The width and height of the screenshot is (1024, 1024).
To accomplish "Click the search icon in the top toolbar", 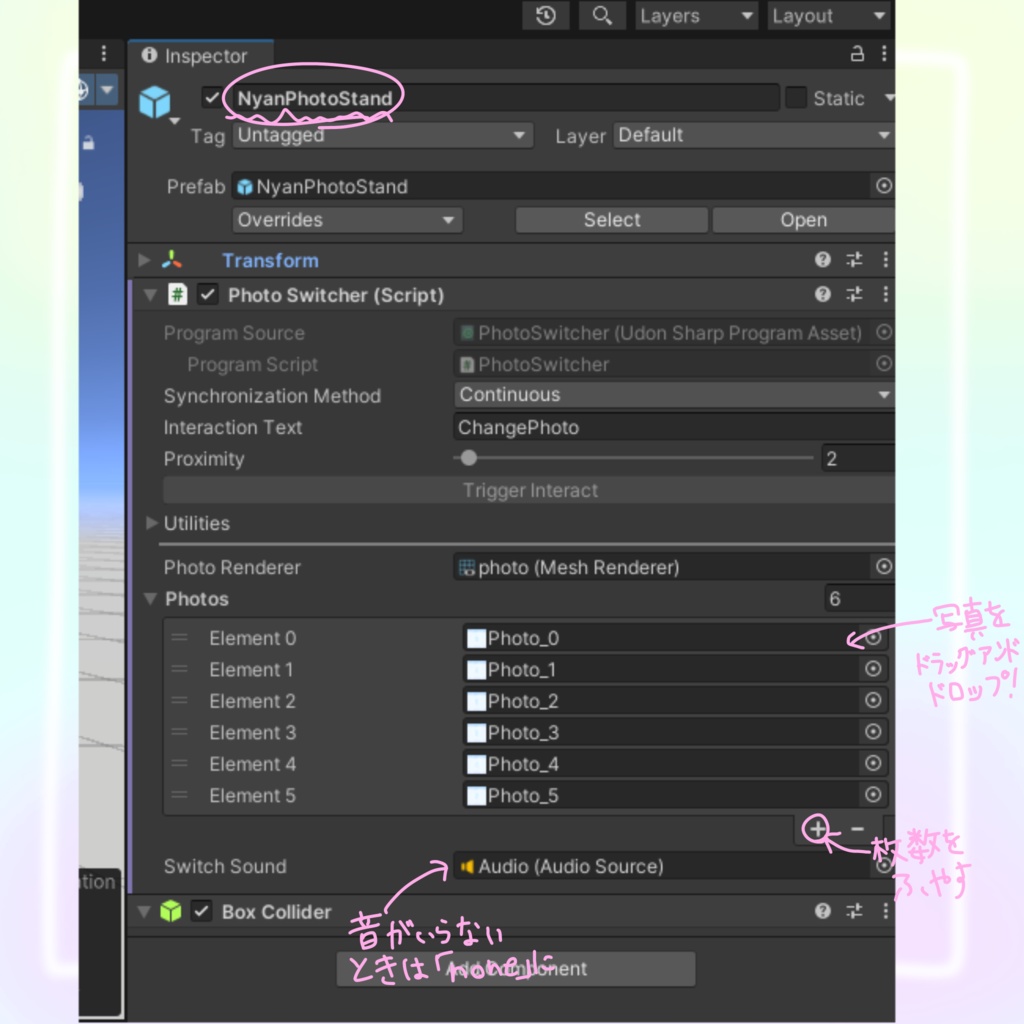I will point(601,16).
